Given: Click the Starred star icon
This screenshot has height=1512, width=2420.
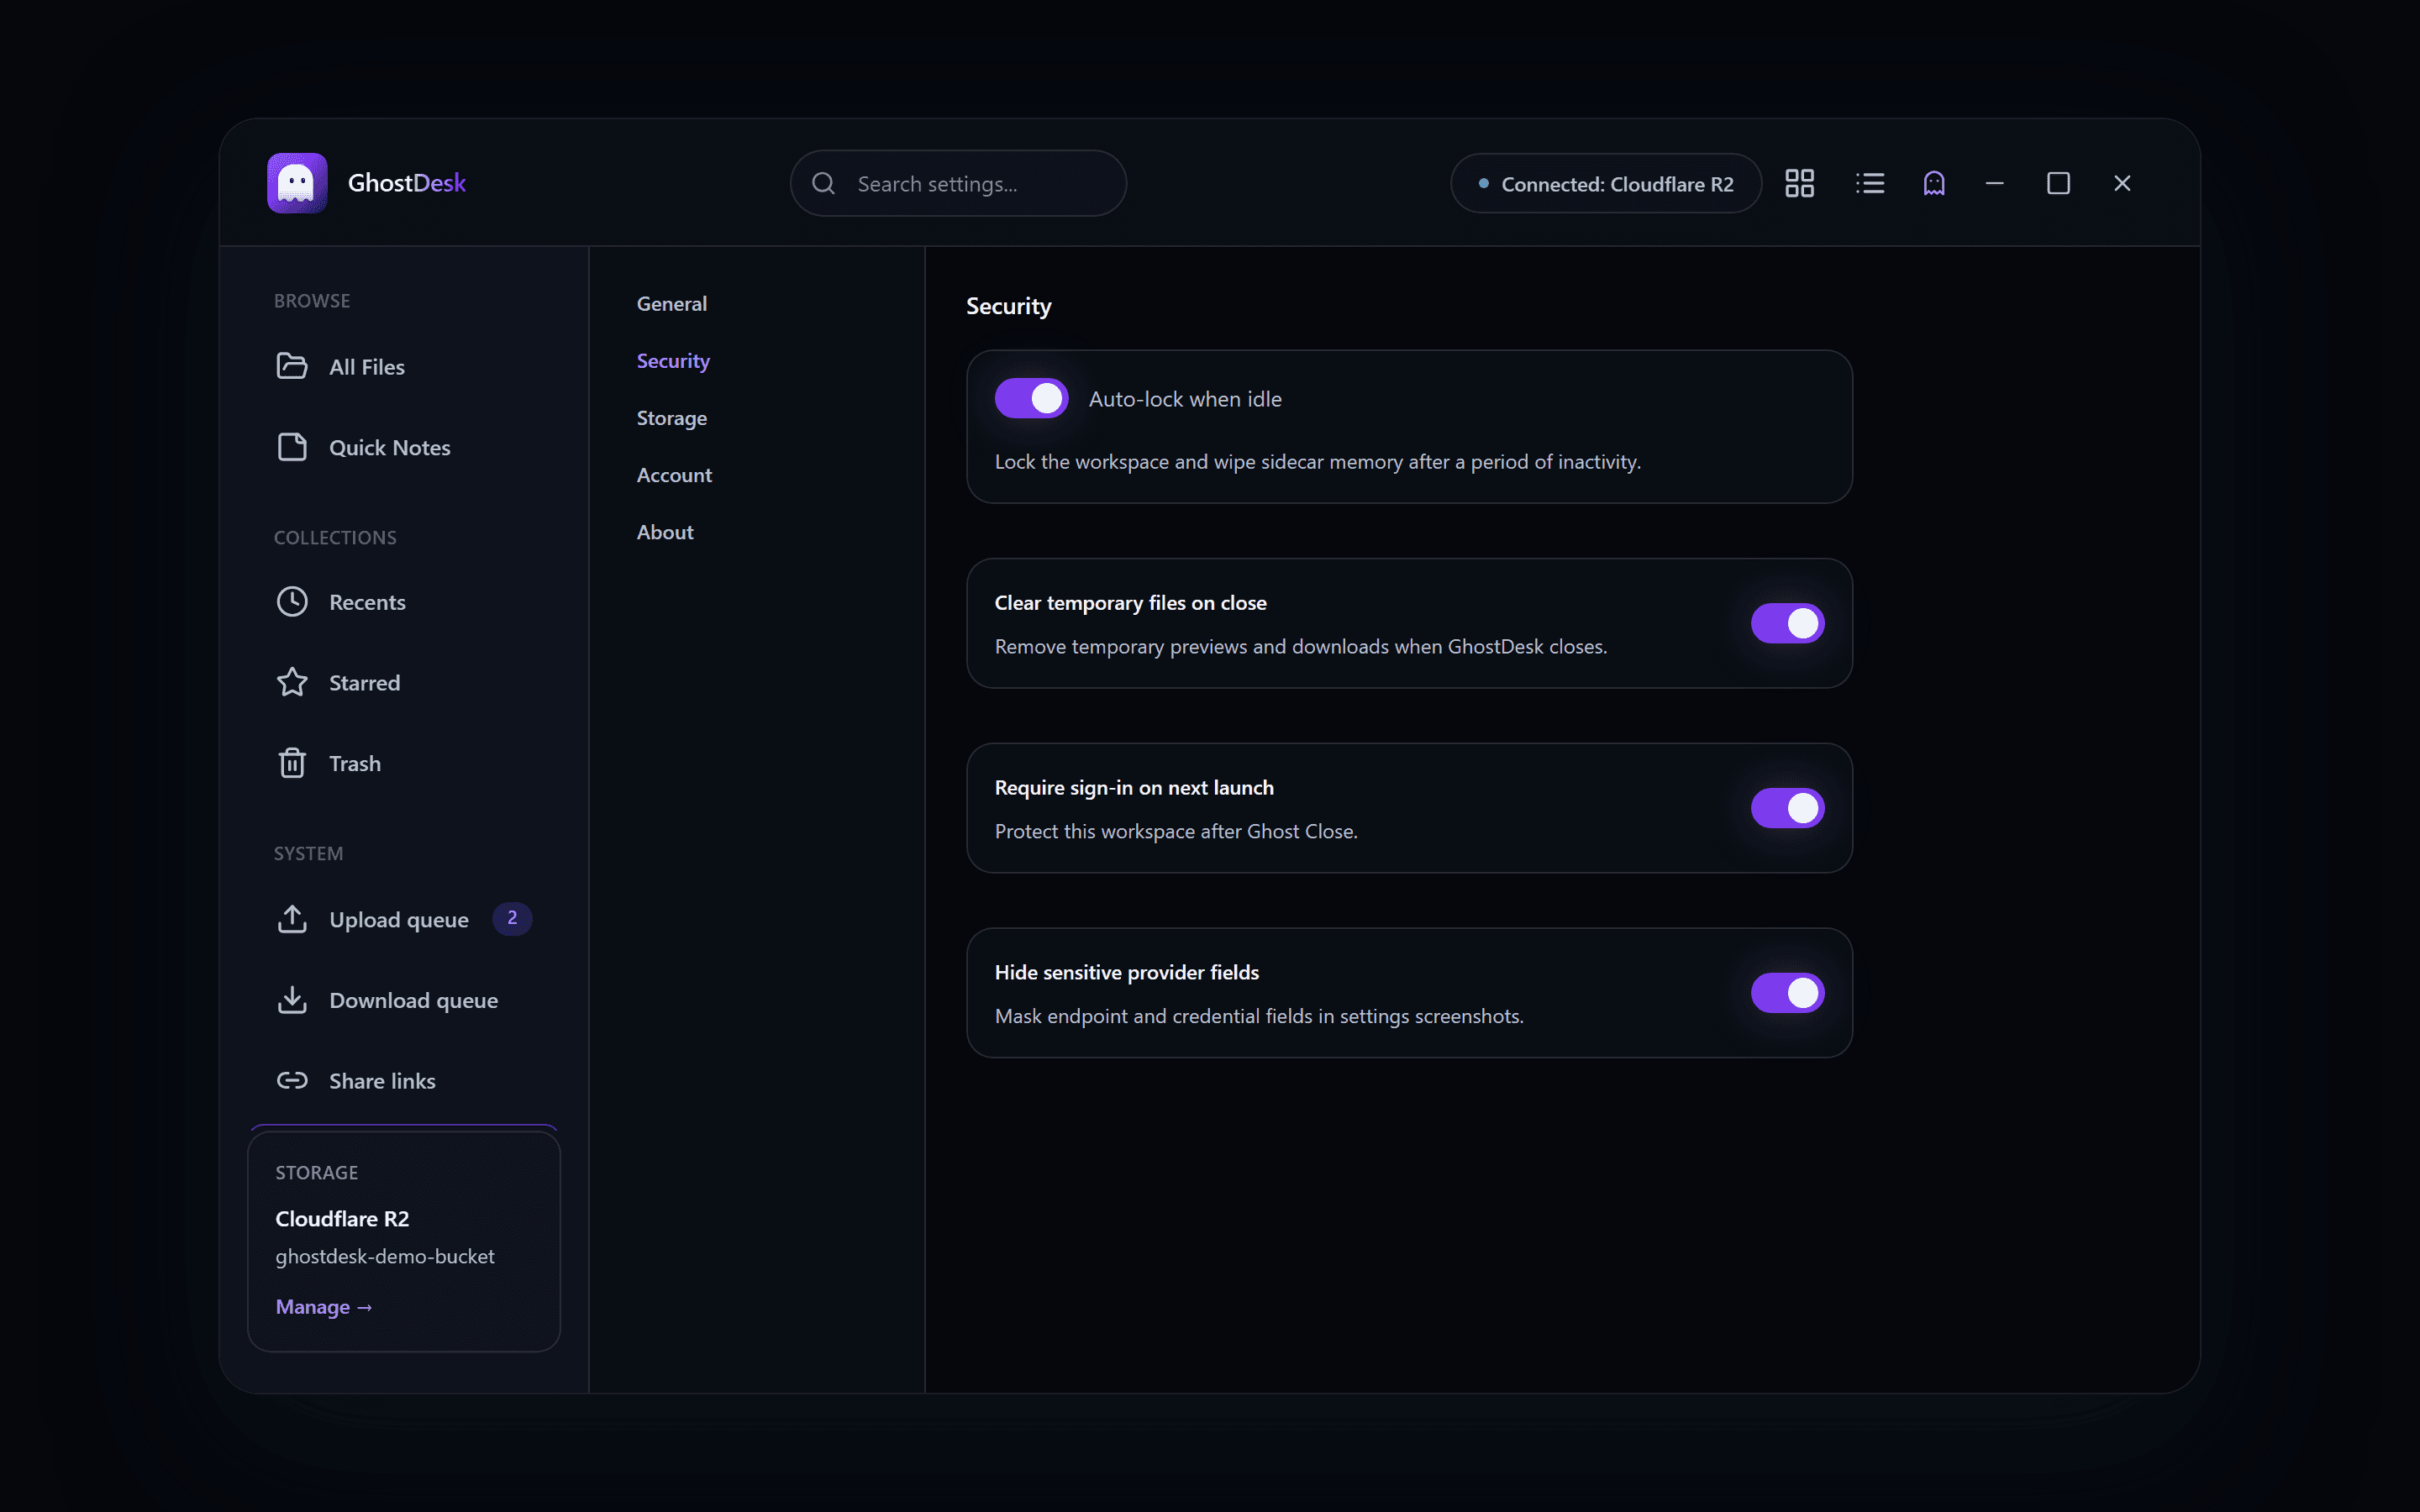Looking at the screenshot, I should (292, 682).
